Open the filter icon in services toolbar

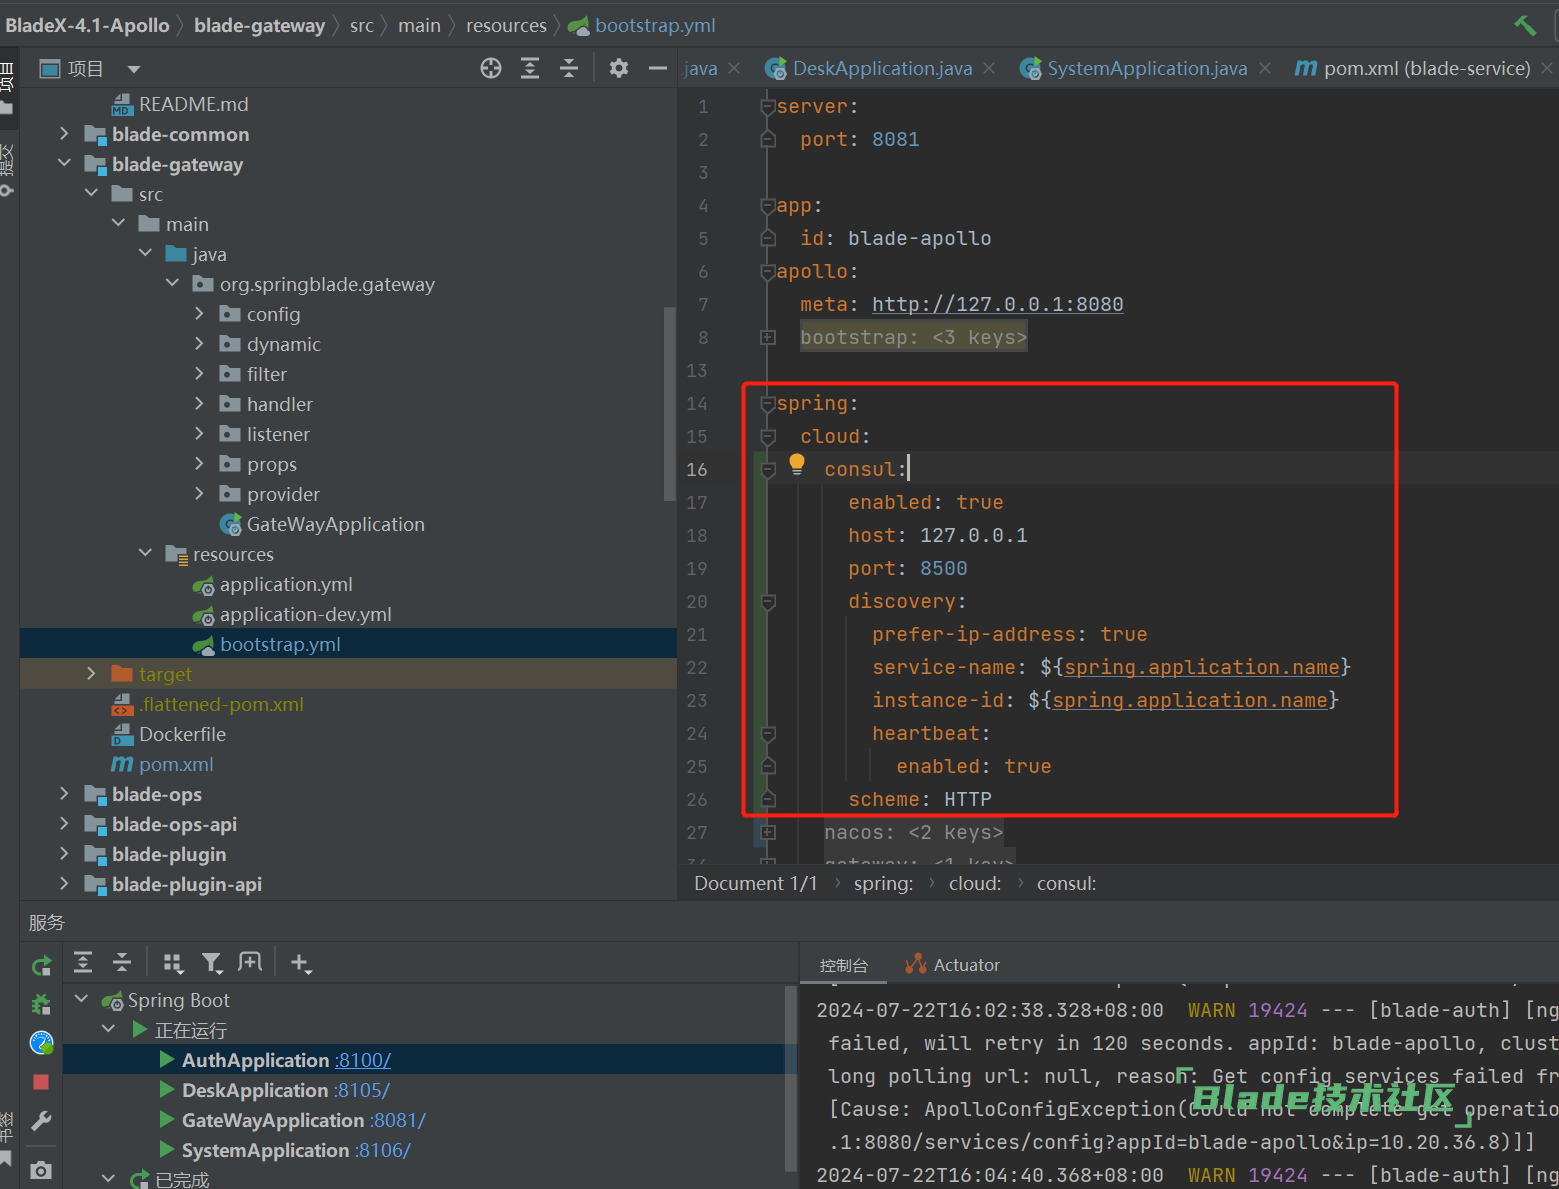(x=211, y=962)
